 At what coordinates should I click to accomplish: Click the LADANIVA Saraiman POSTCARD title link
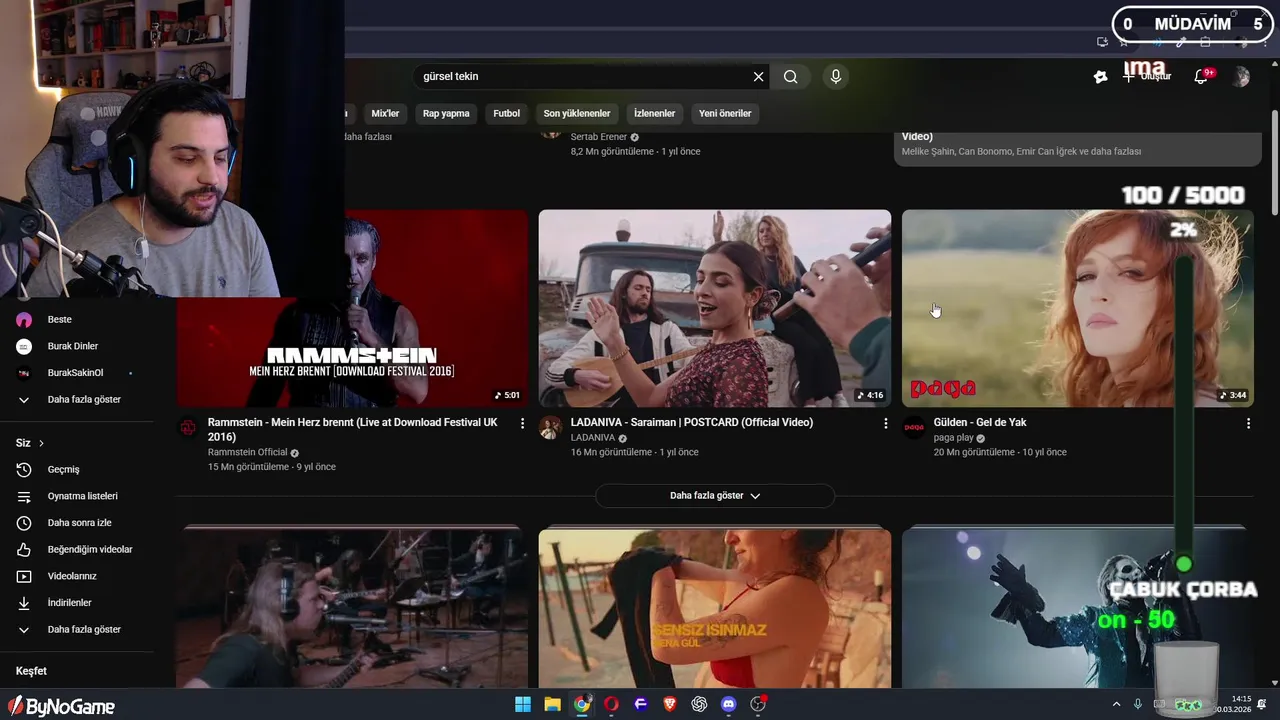pos(692,423)
